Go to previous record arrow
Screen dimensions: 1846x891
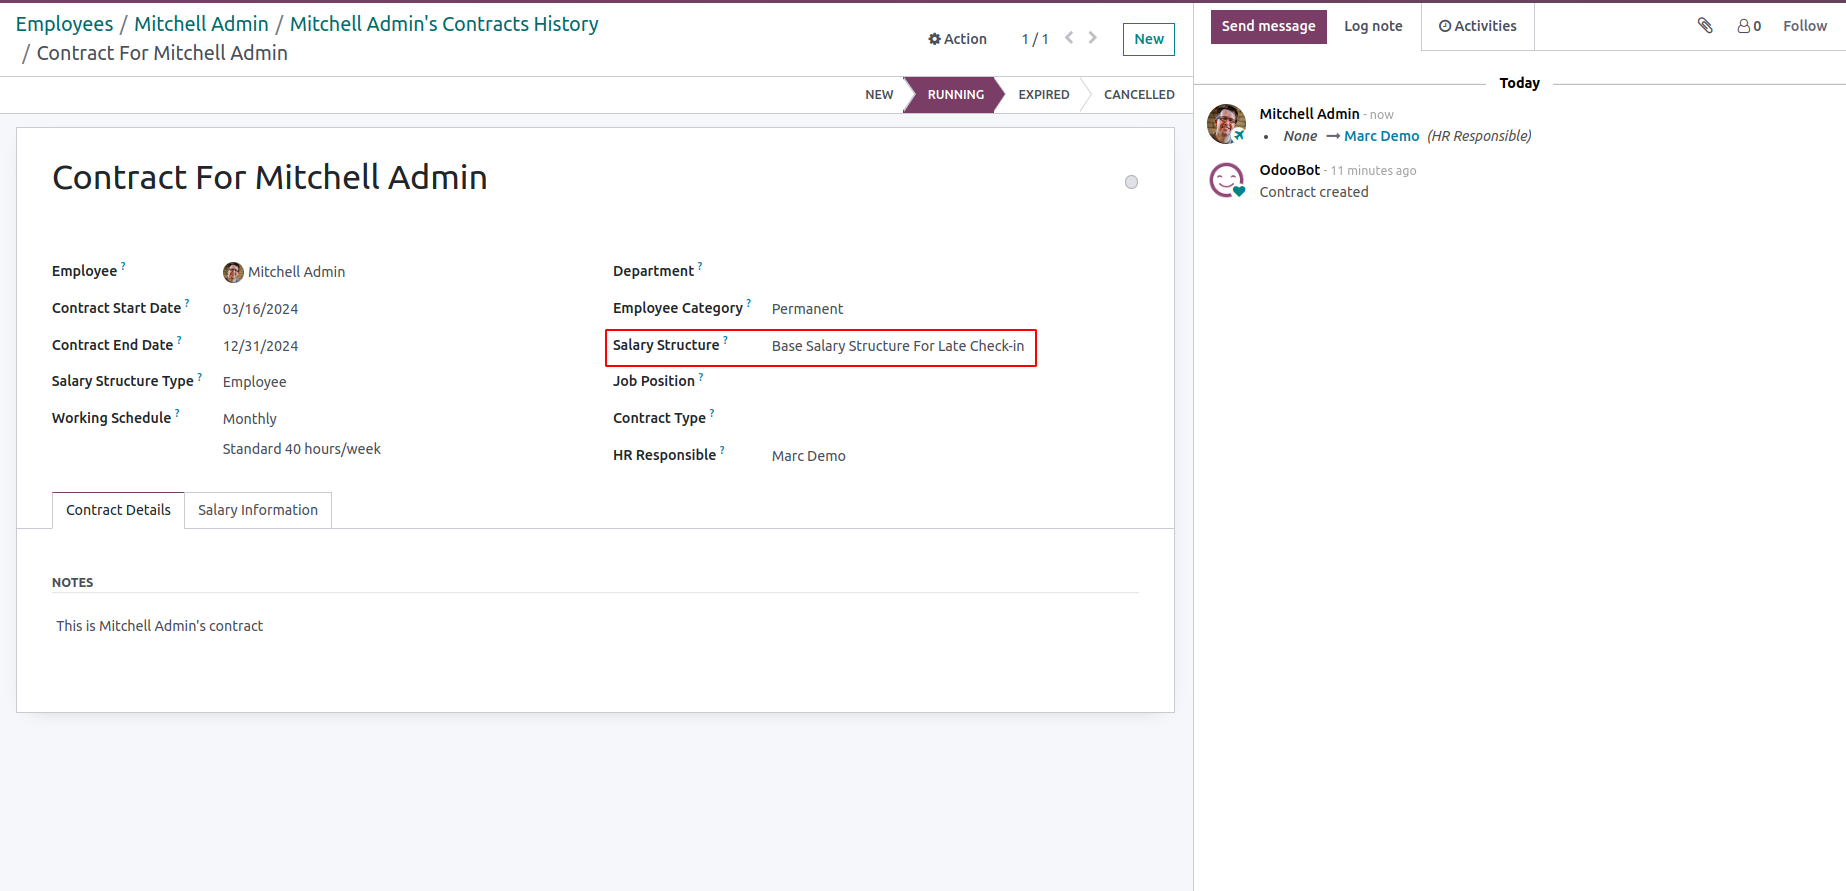[1069, 38]
